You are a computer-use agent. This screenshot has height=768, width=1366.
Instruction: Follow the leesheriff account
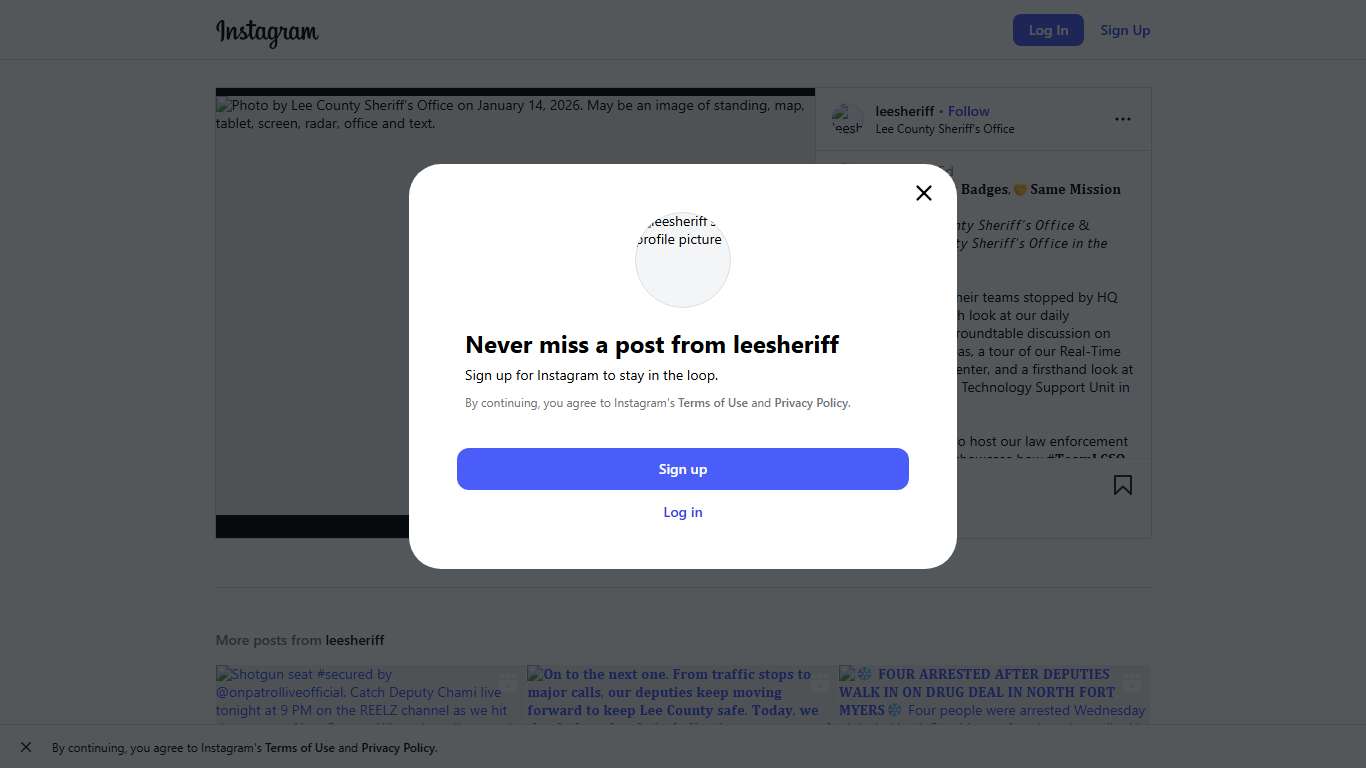point(968,111)
